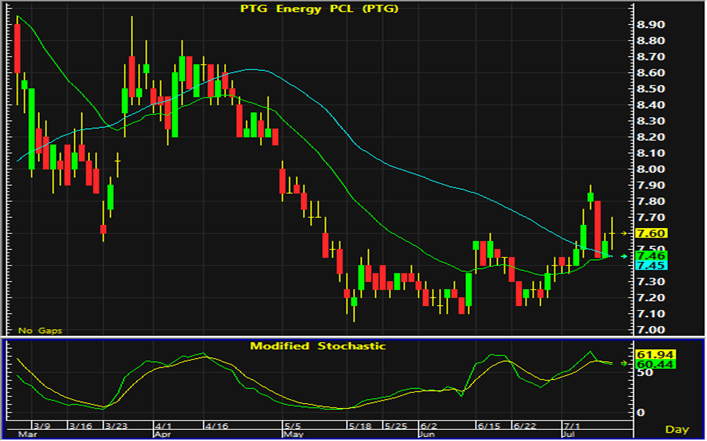Click the 7/1 date axis label
The width and height of the screenshot is (707, 441).
tap(572, 426)
